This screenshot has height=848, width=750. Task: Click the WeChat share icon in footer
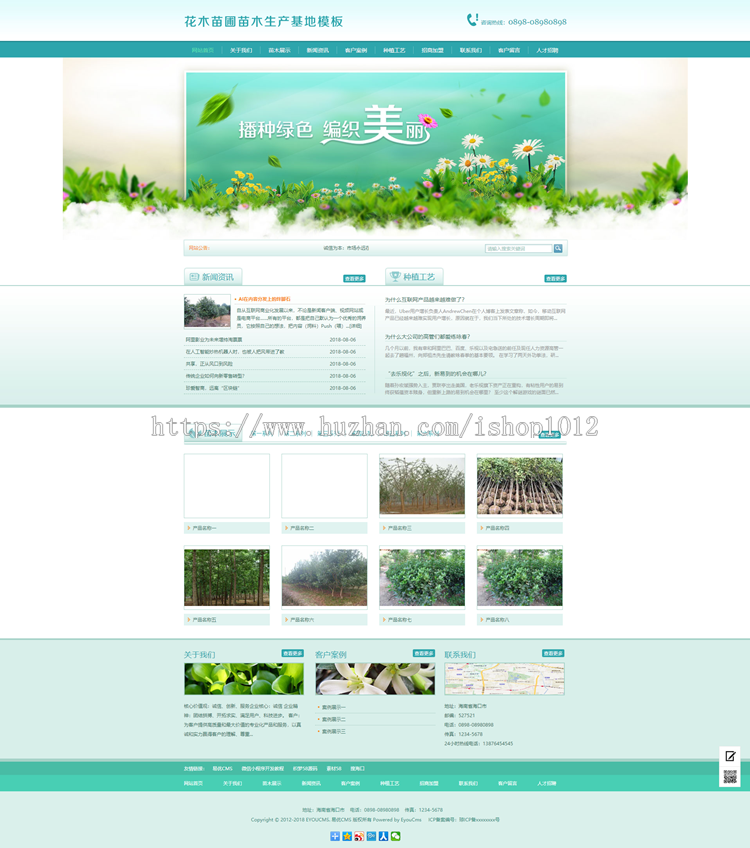(x=396, y=836)
